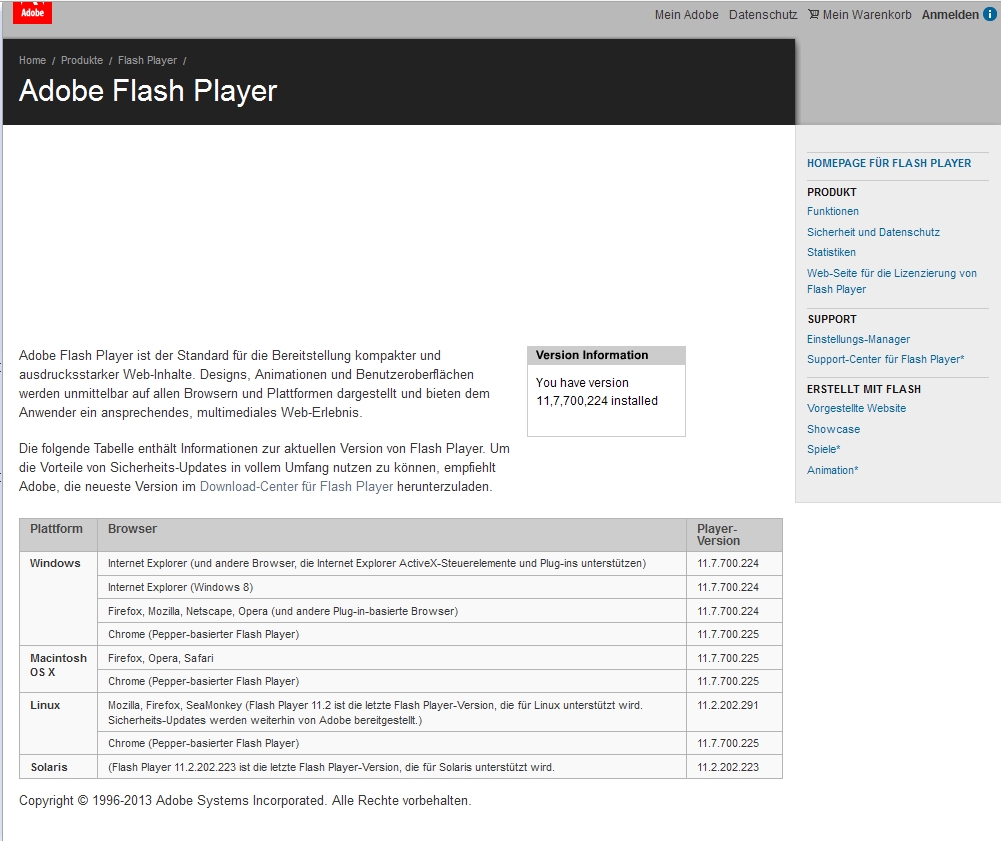1001x841 pixels.
Task: Click the red Adobe logo
Action: coord(32,12)
